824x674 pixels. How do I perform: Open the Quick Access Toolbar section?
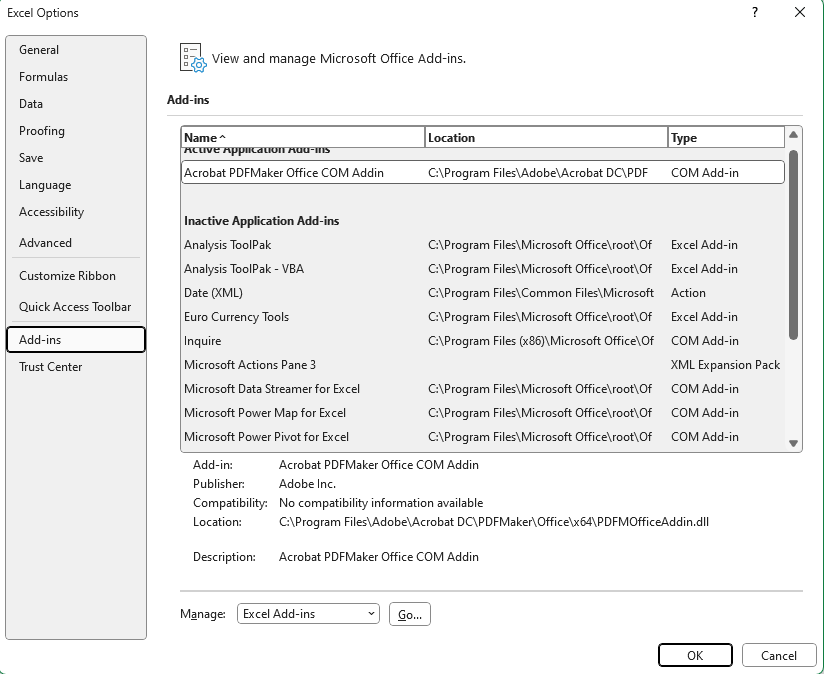tap(74, 306)
